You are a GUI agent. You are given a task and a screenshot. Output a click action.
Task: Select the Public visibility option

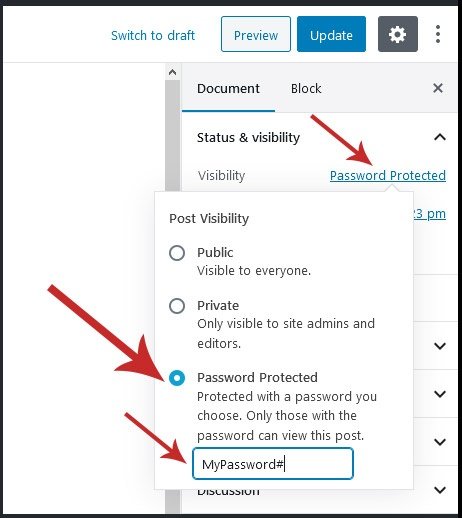click(177, 253)
